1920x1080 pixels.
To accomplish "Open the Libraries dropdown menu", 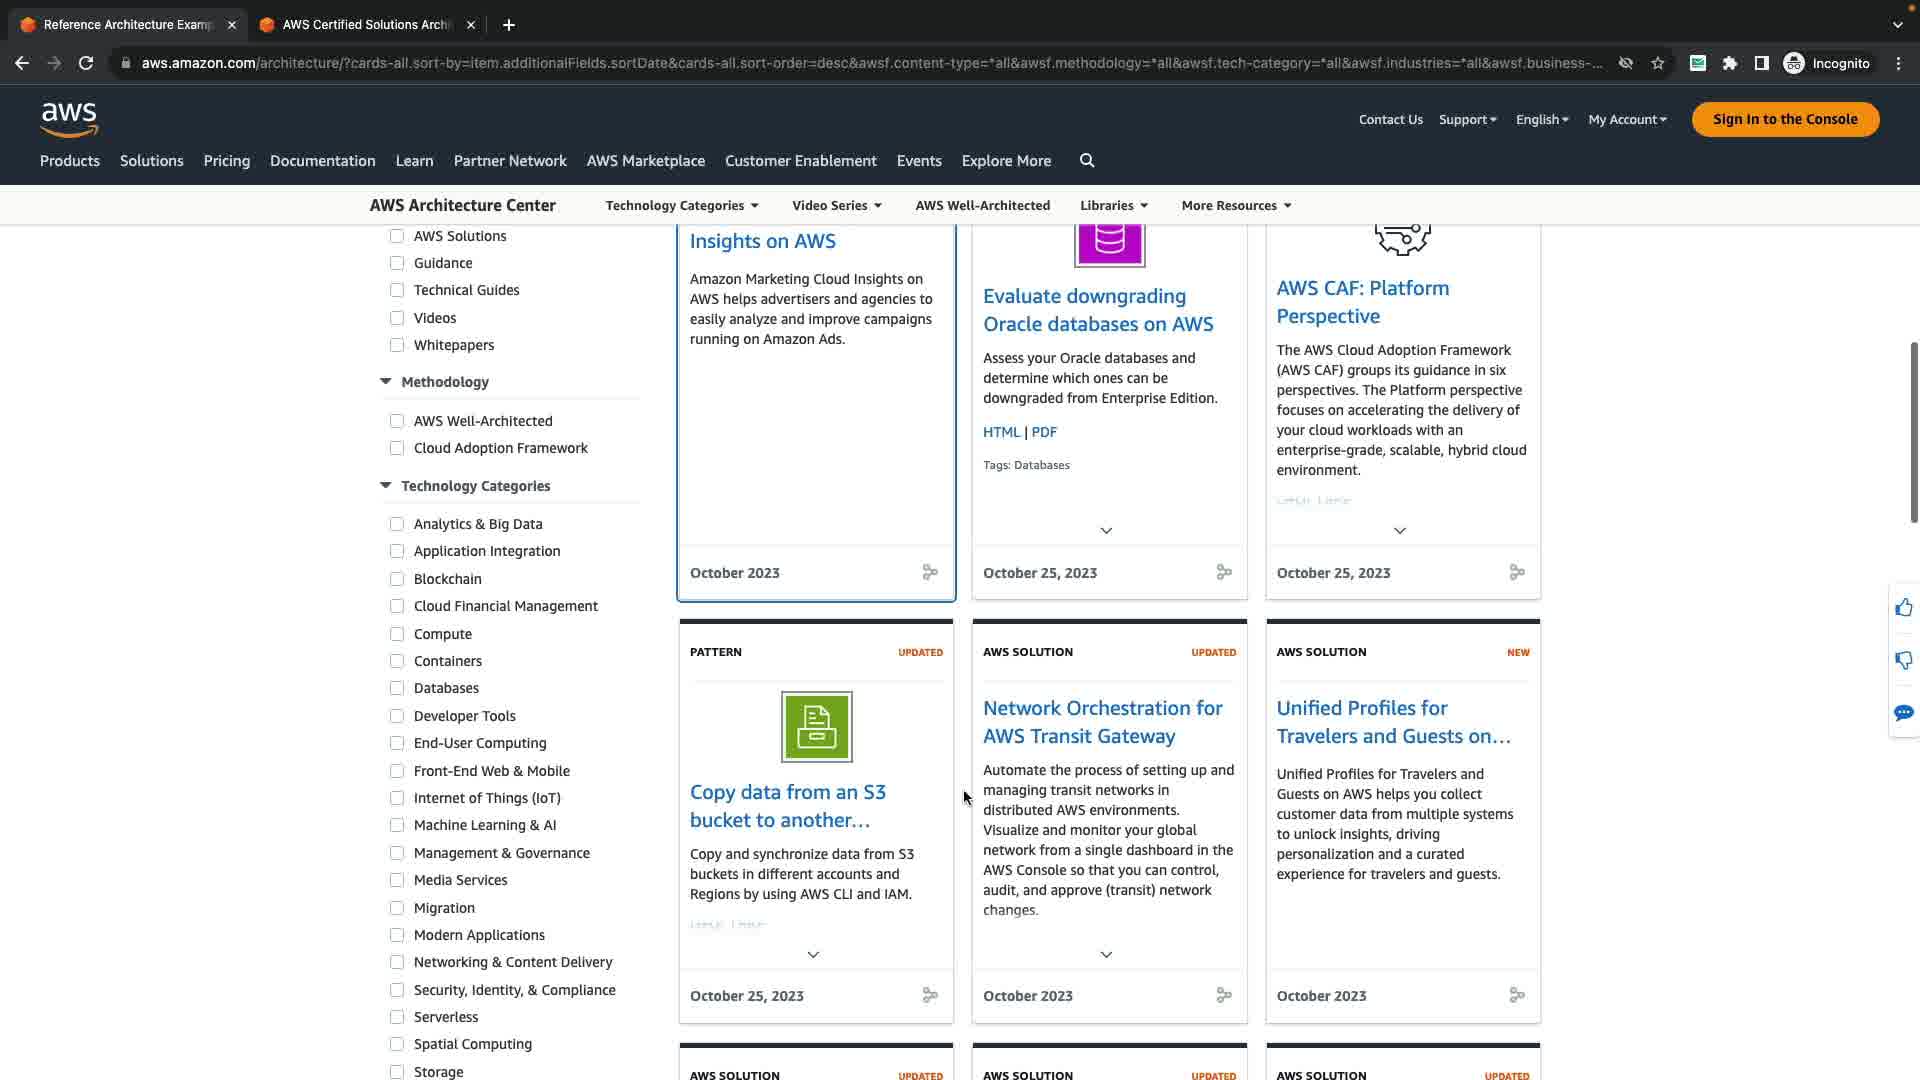I will (1113, 206).
